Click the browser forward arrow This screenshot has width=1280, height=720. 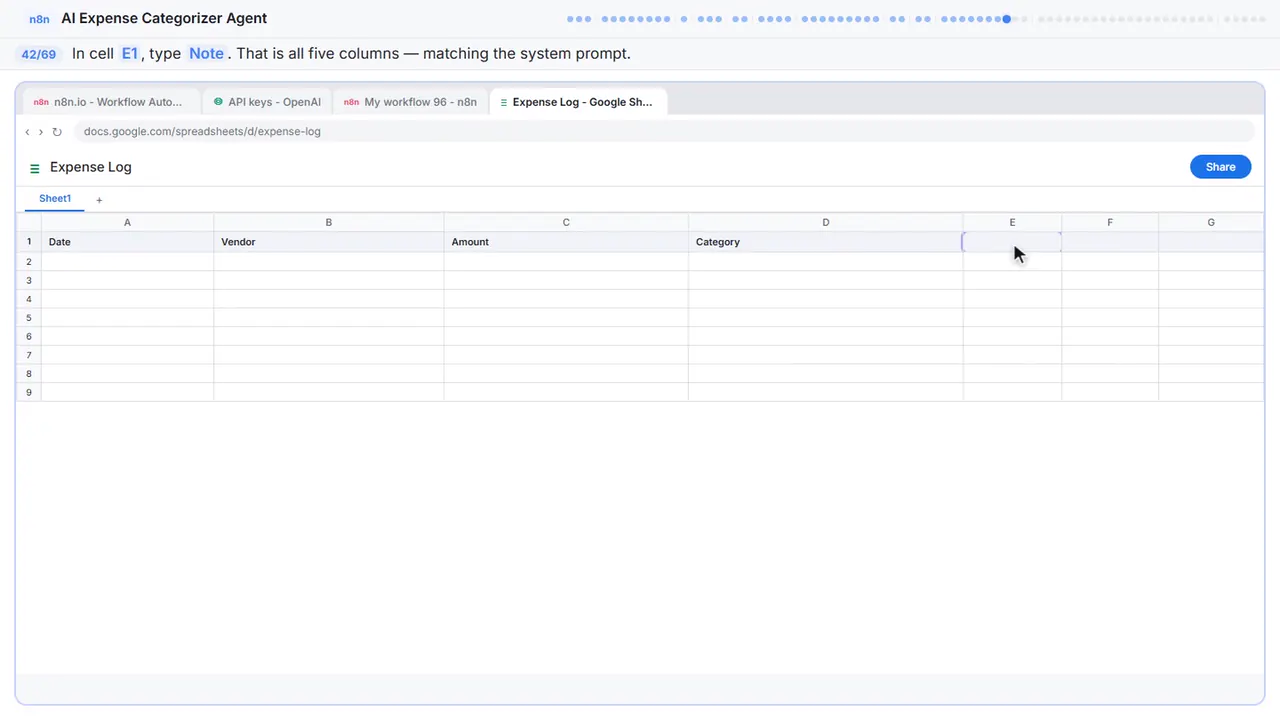click(x=41, y=132)
